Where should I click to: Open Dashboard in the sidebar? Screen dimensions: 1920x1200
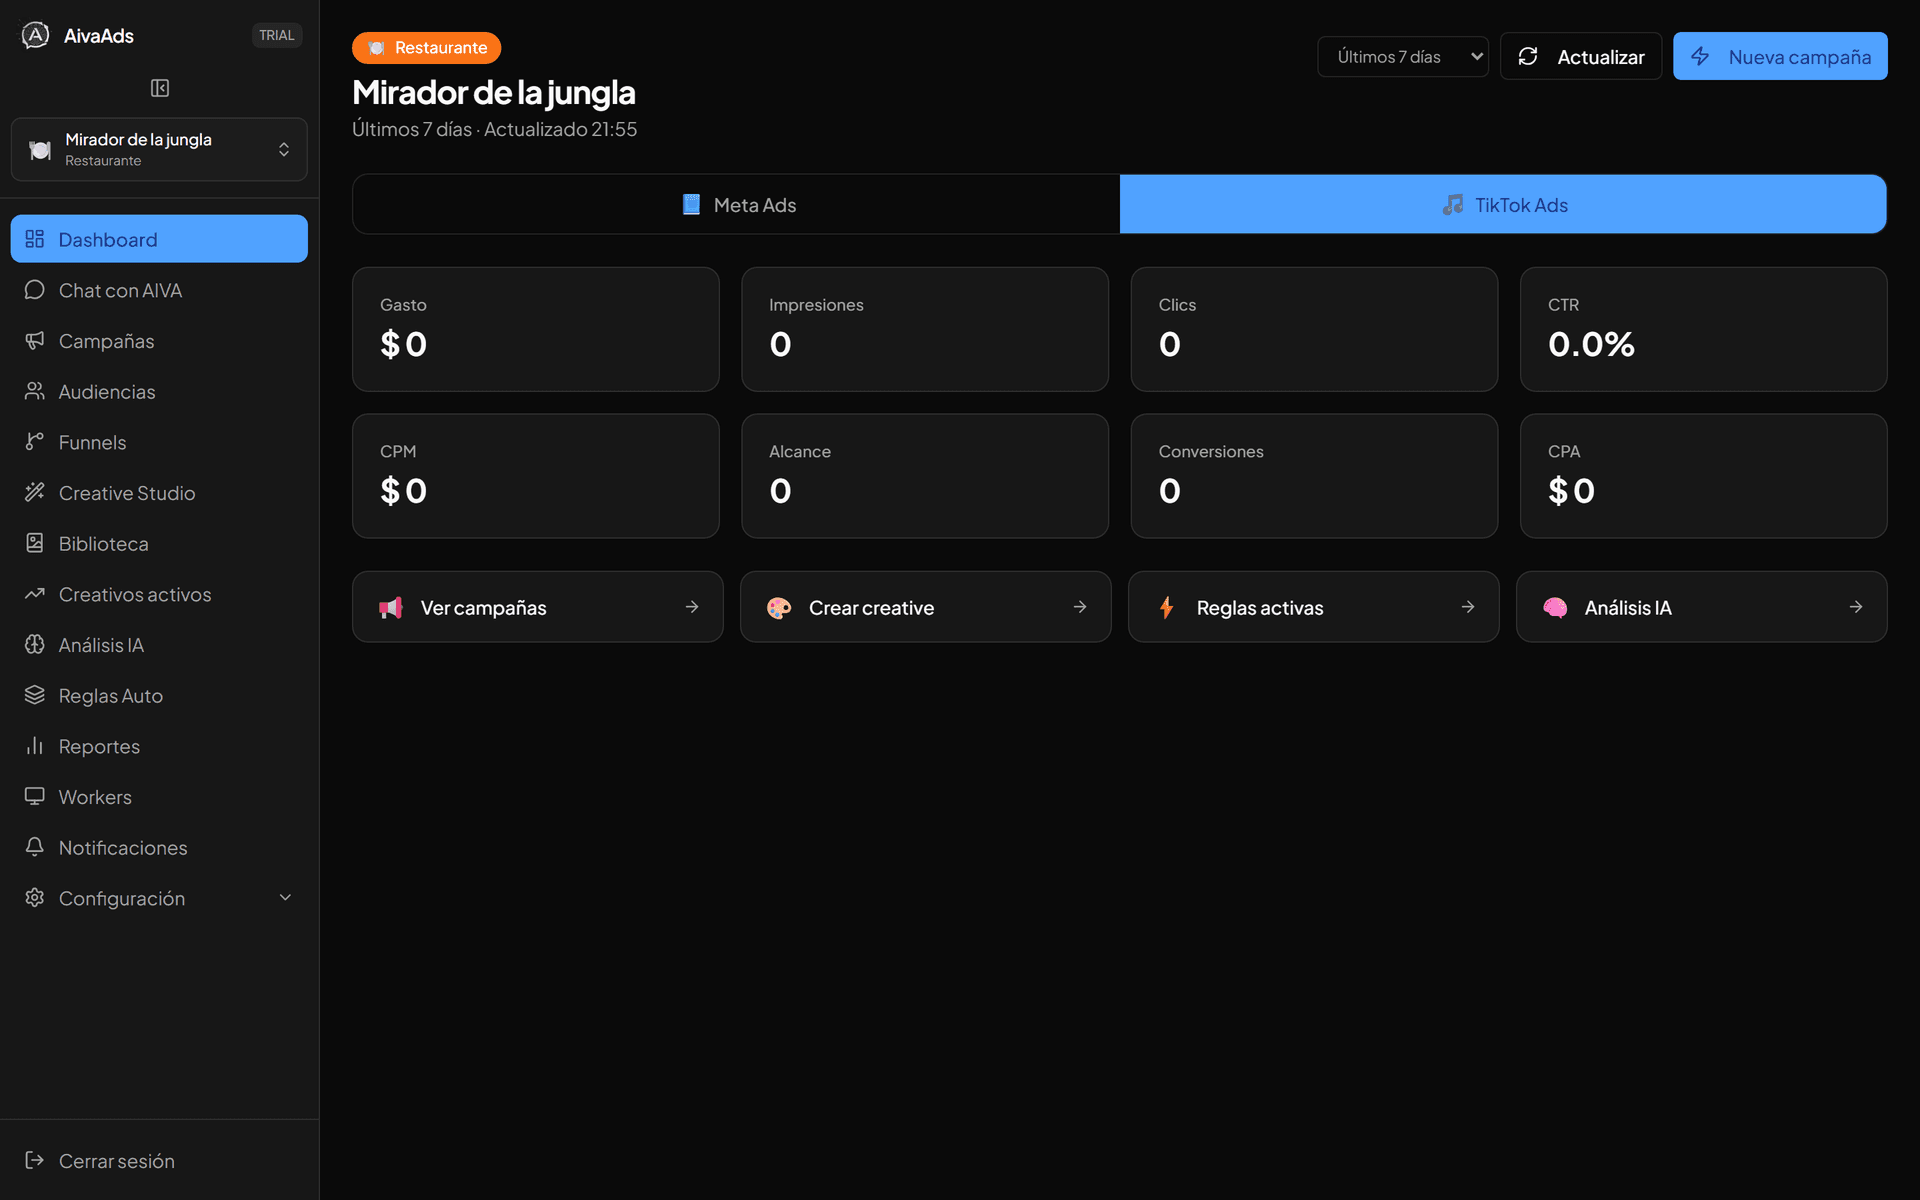pyautogui.click(x=159, y=239)
